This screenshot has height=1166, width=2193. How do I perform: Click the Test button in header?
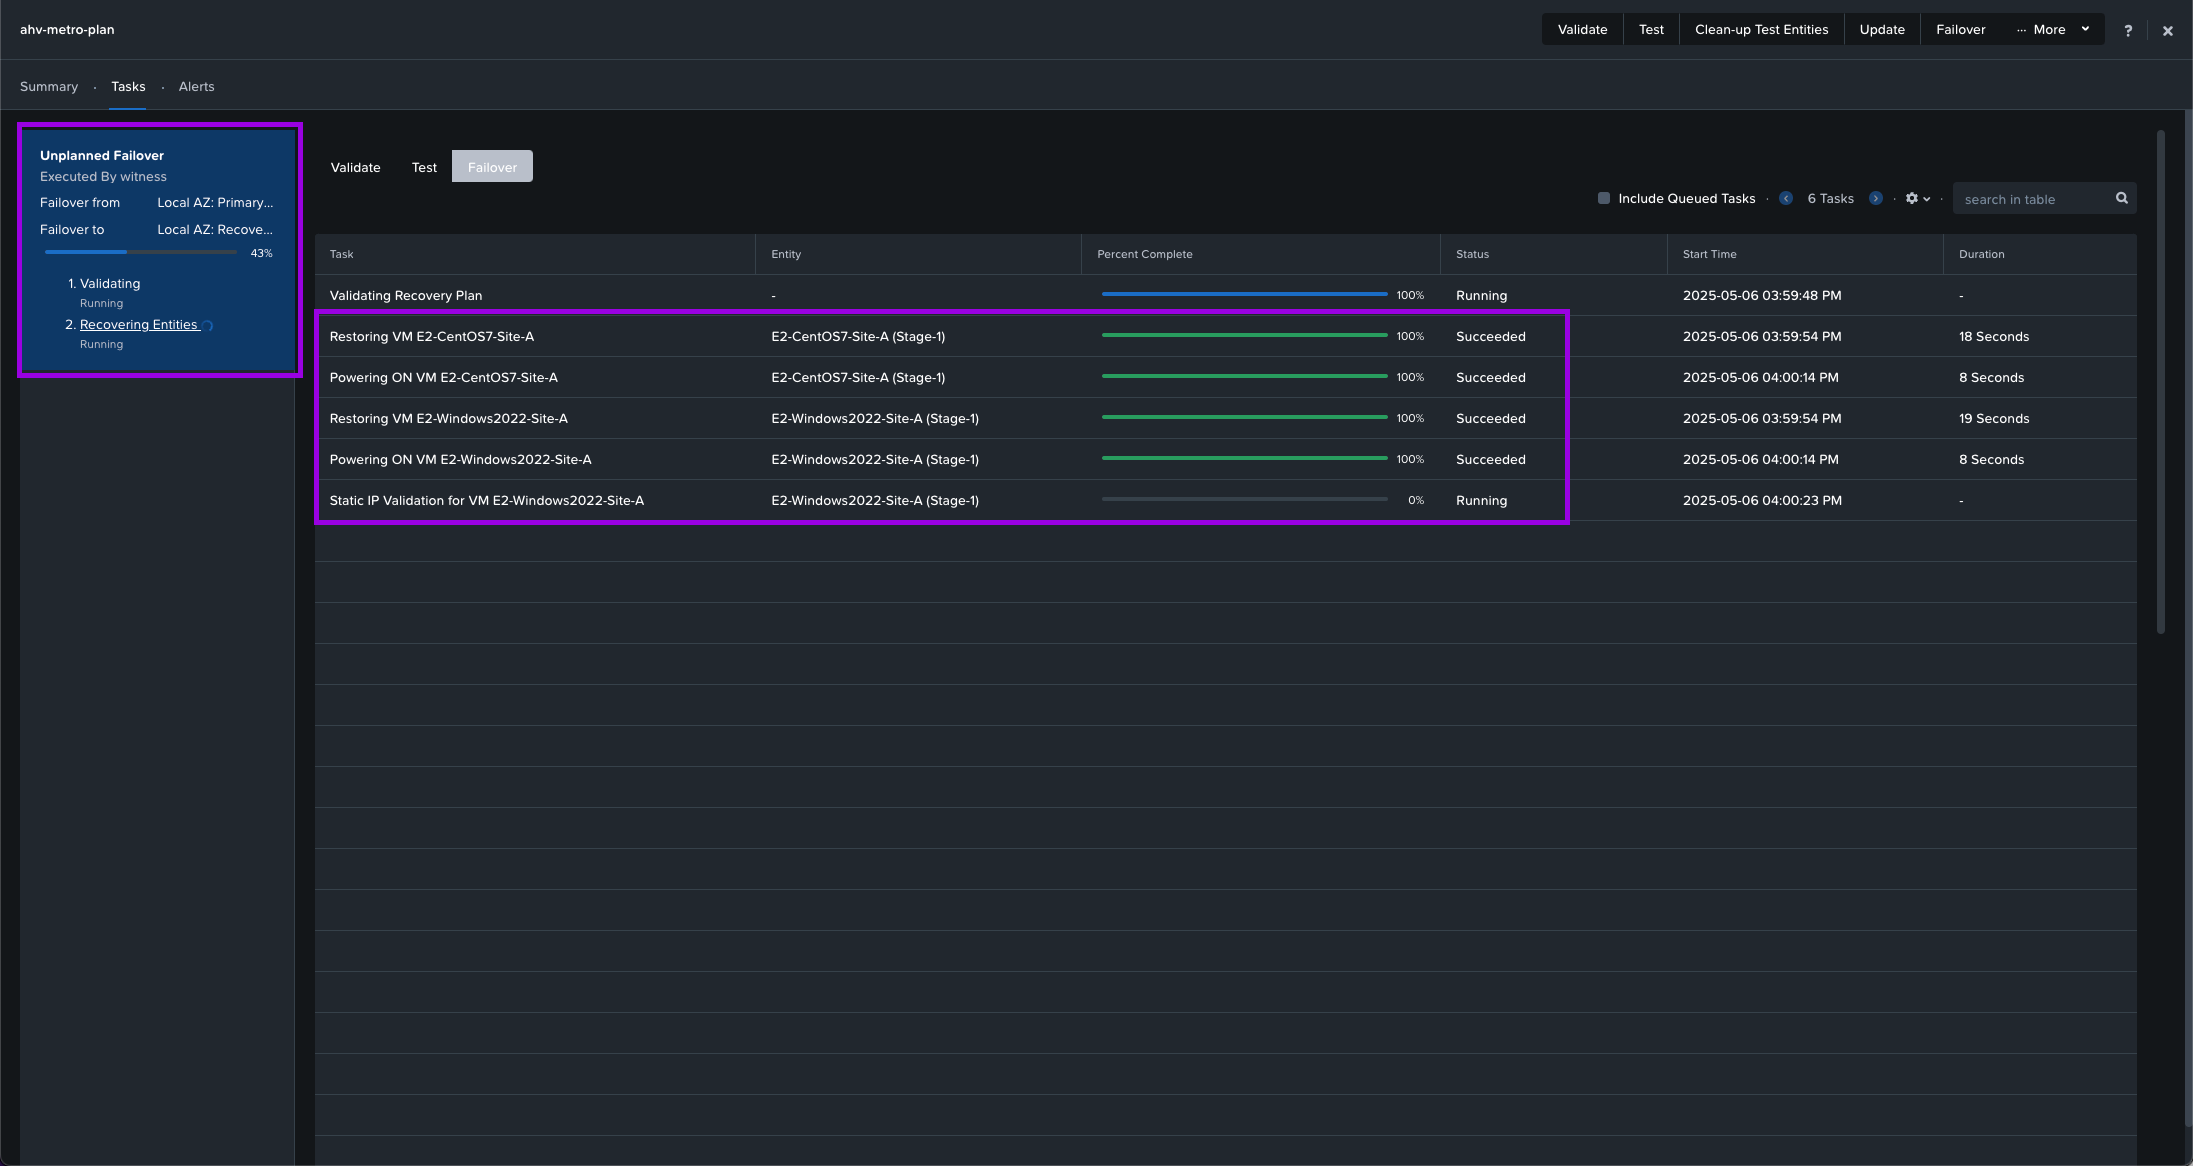tap(1651, 29)
